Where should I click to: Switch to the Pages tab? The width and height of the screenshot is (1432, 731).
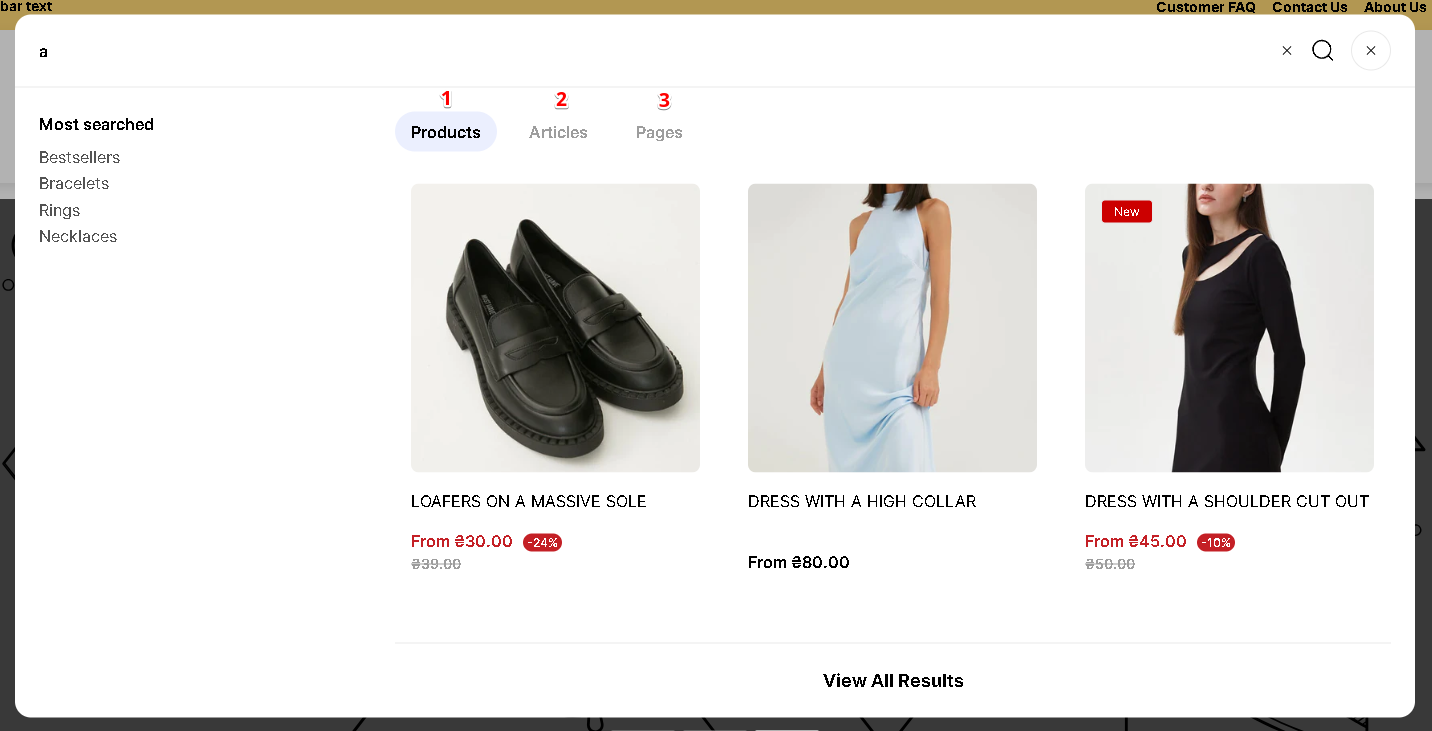[659, 132]
